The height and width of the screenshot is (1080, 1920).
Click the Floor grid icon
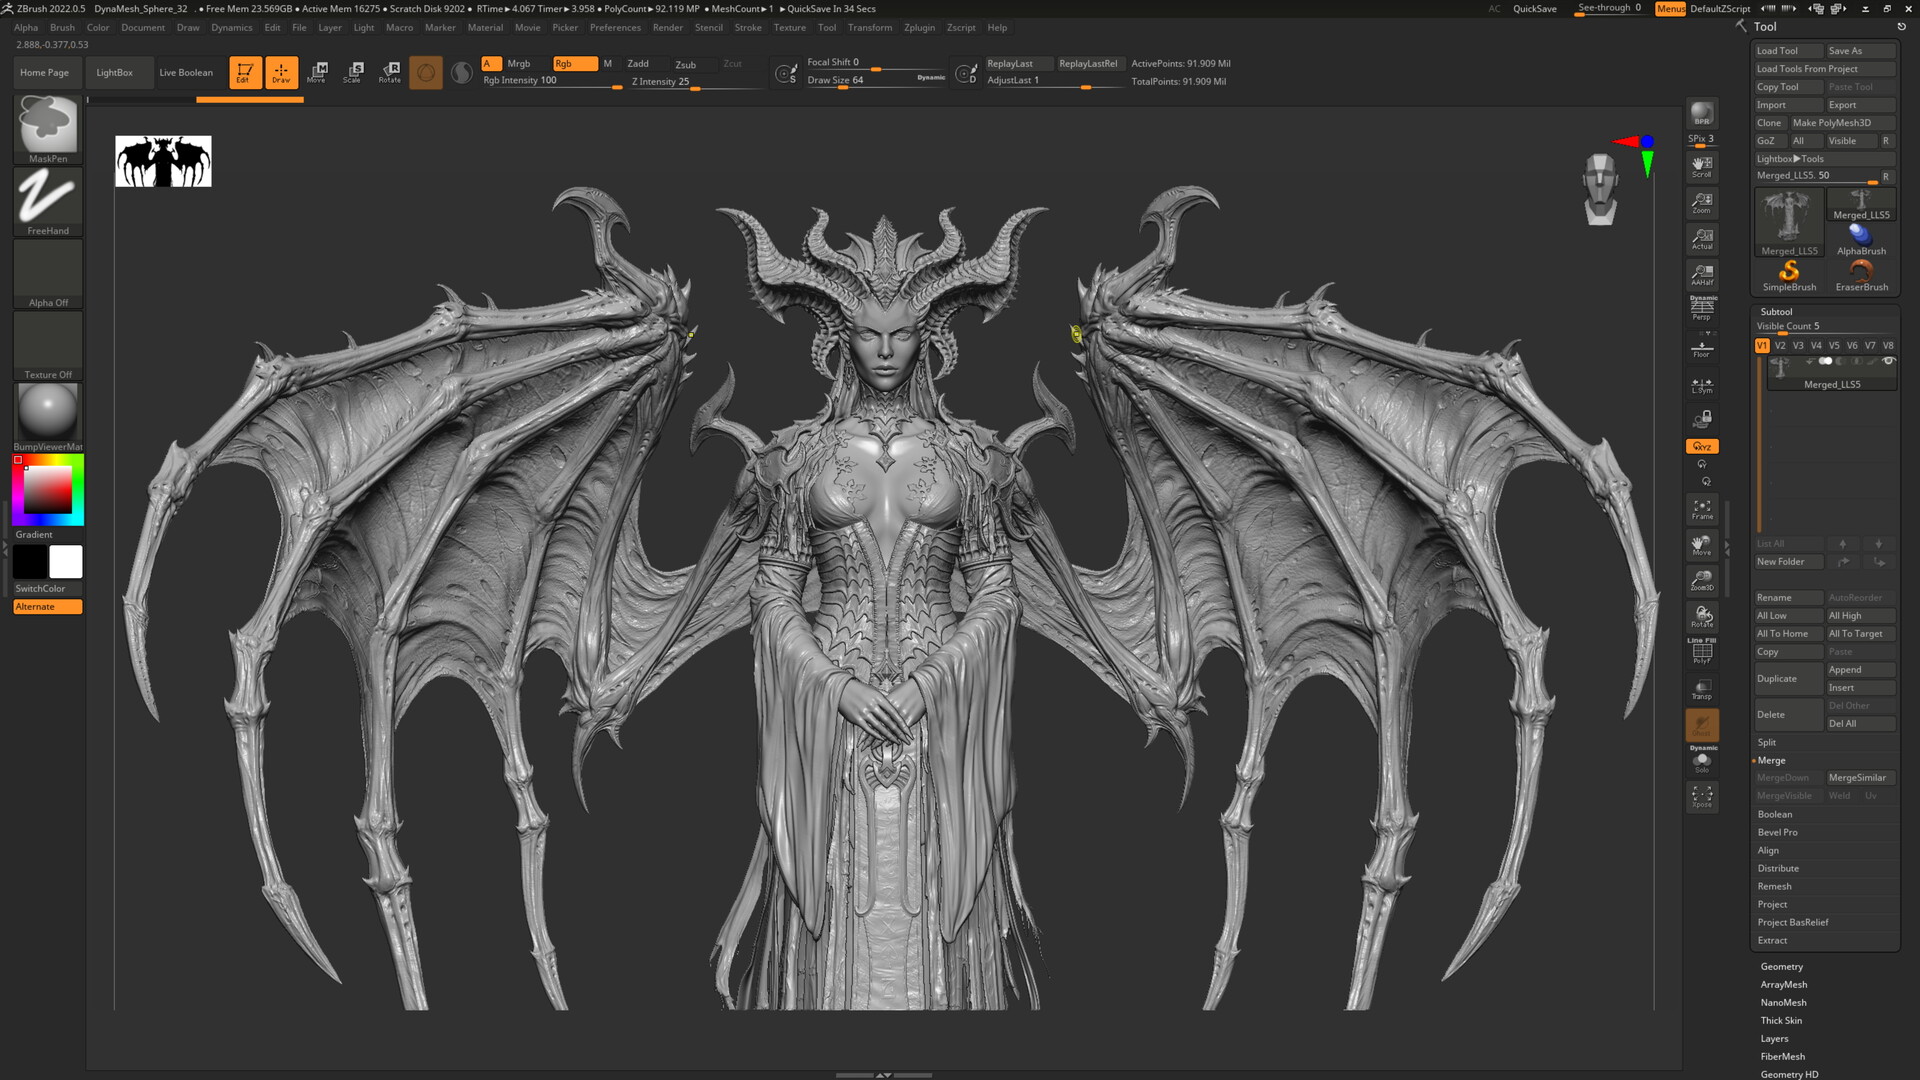[1701, 348]
